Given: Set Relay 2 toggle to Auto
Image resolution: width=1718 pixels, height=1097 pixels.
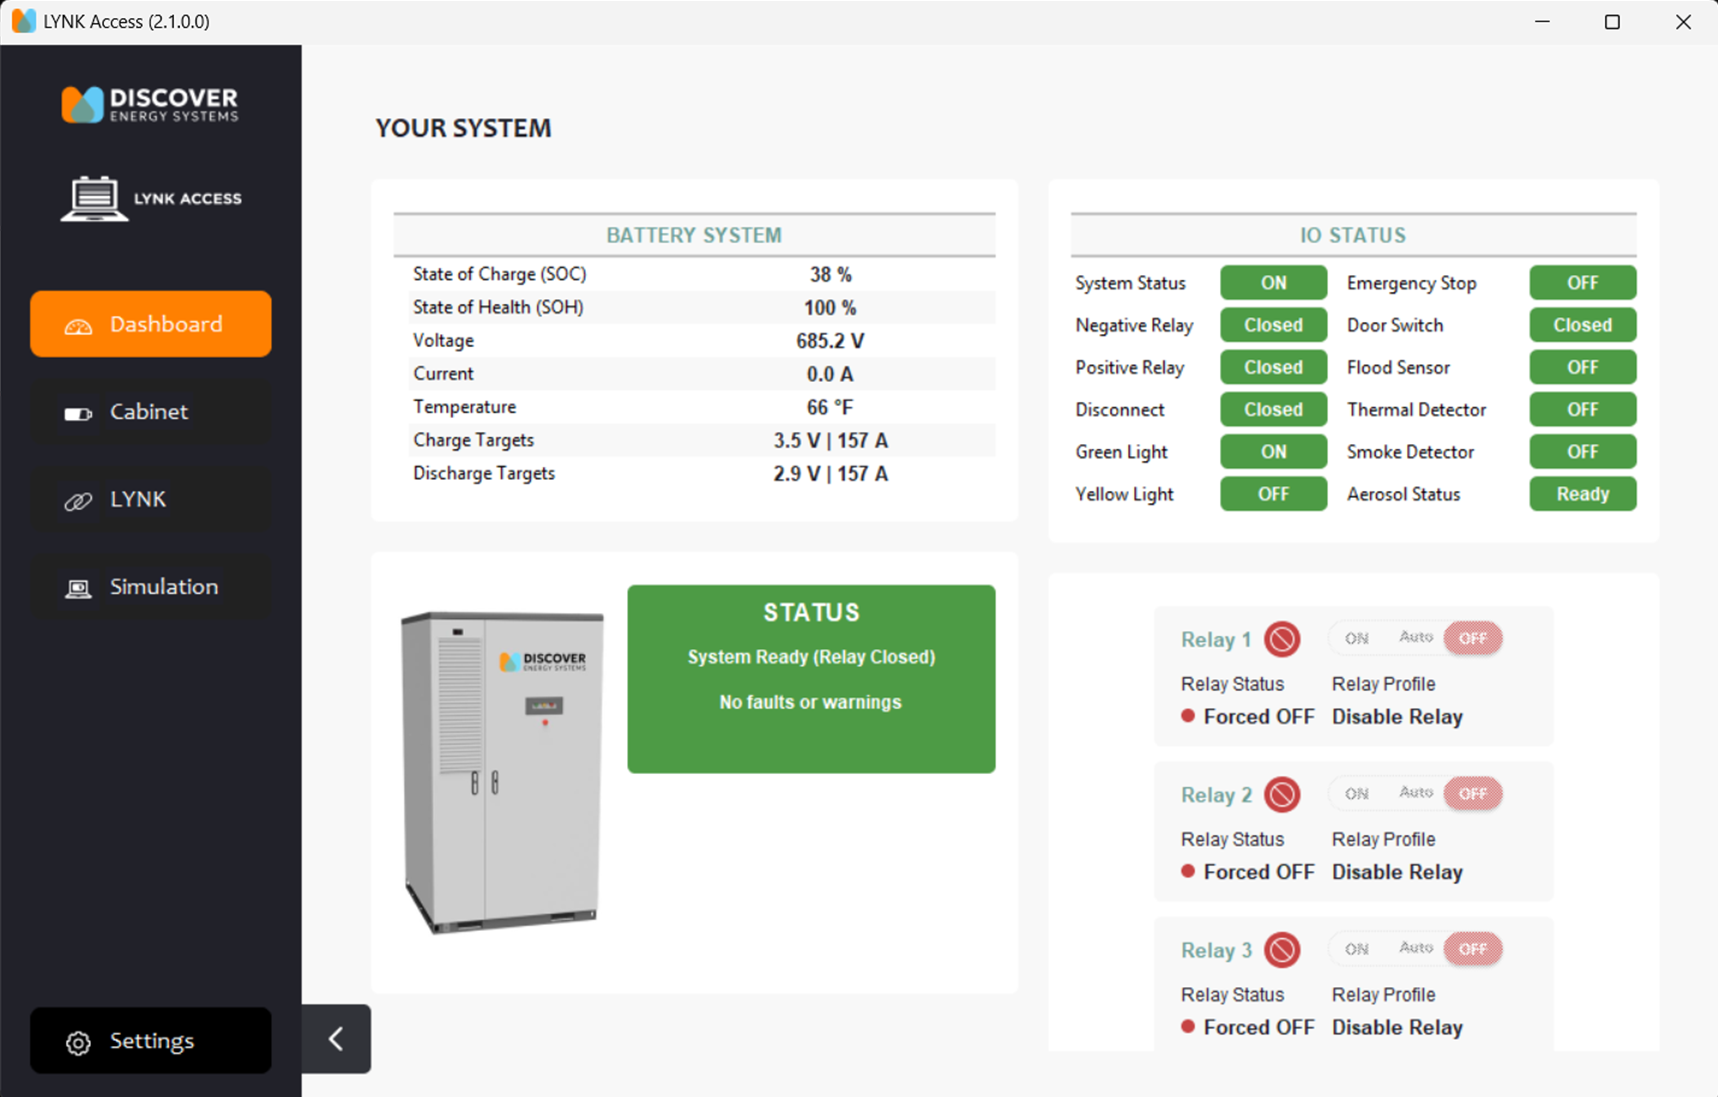Looking at the screenshot, I should click(x=1415, y=793).
